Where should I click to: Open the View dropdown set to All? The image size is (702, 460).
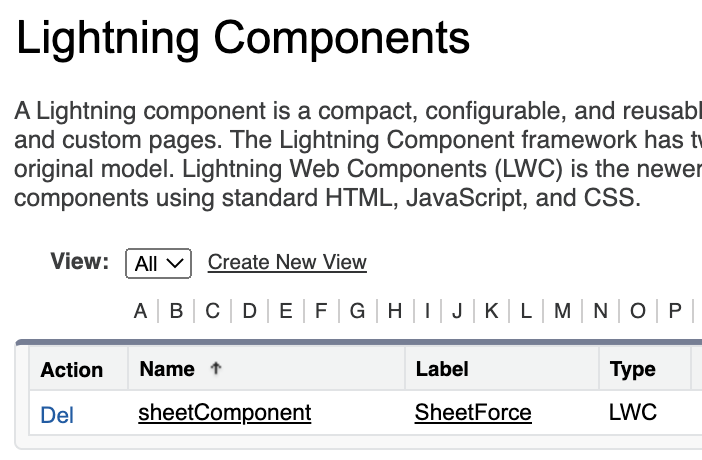(x=158, y=263)
